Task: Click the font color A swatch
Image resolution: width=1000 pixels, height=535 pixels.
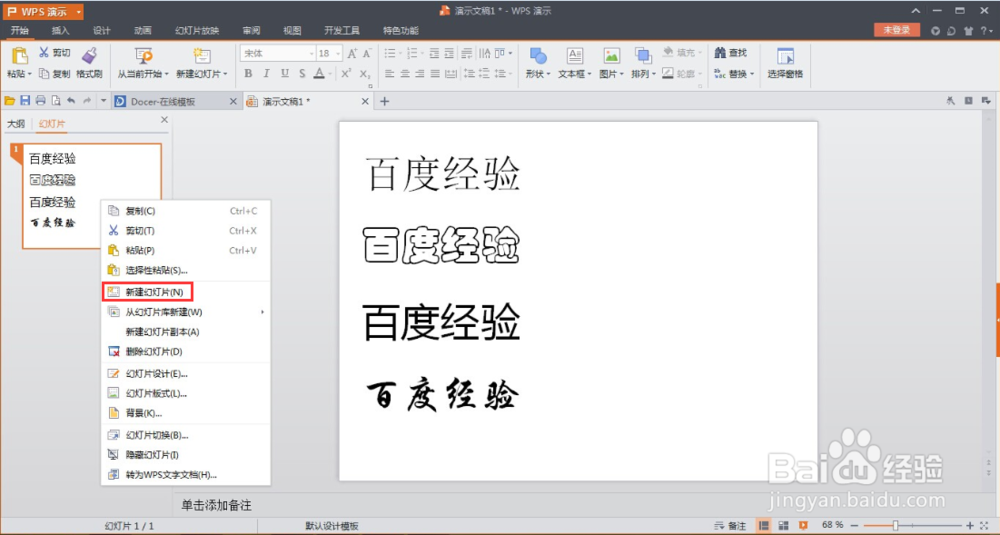Action: [x=319, y=74]
